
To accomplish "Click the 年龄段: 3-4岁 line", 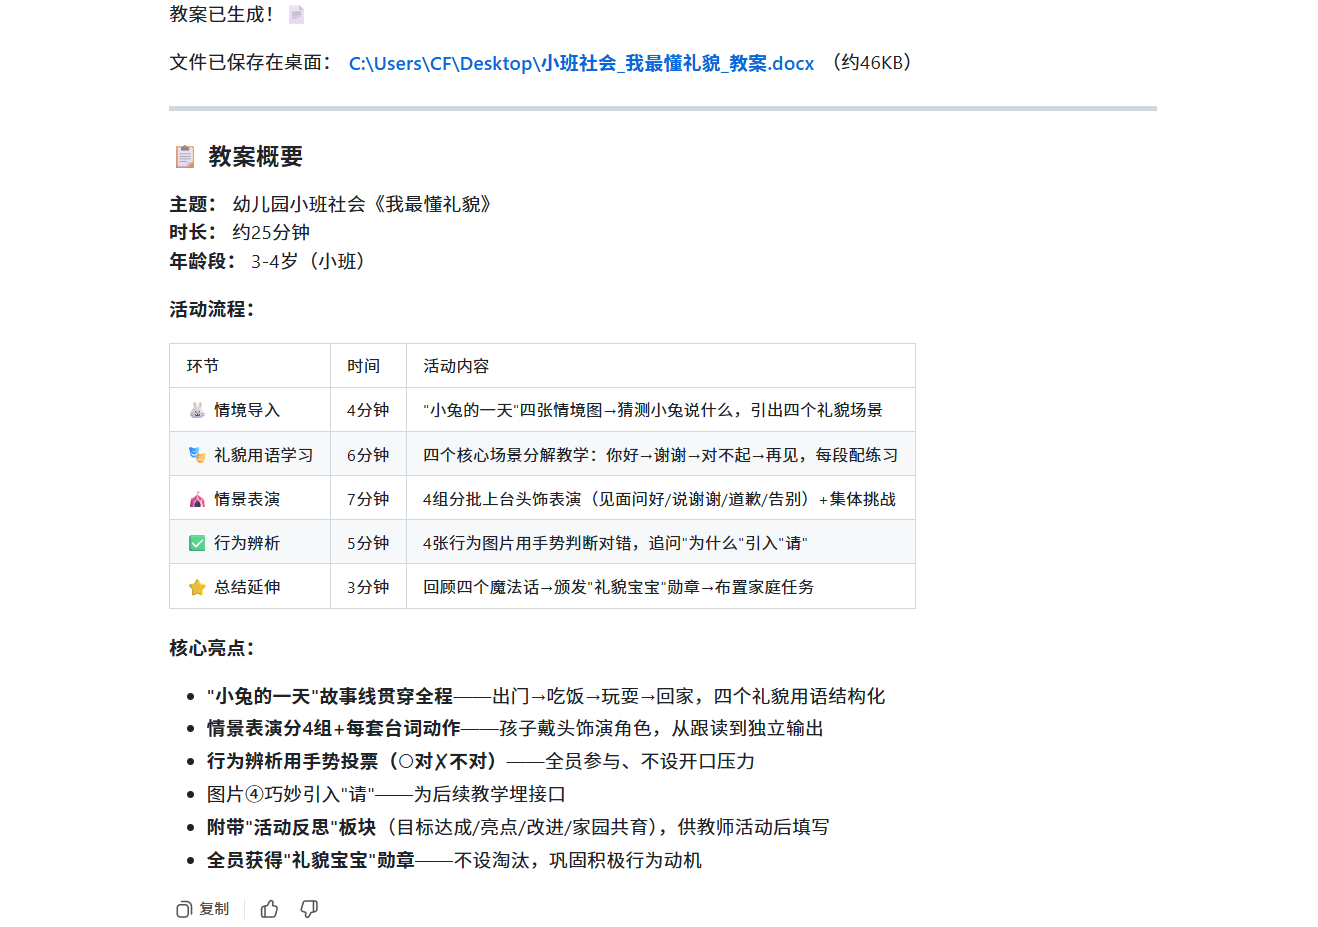I will pyautogui.click(x=270, y=261).
